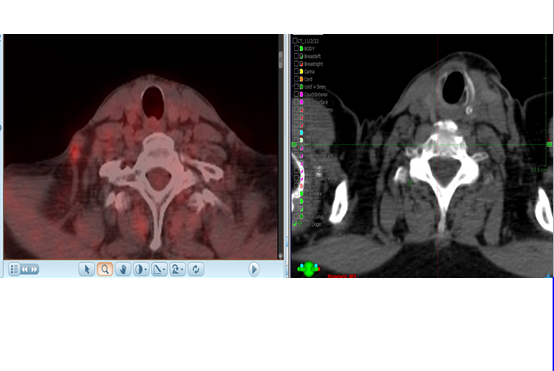Select the cord + 5mm structure label
Viewport: 554px width, 371px height.
(315, 87)
